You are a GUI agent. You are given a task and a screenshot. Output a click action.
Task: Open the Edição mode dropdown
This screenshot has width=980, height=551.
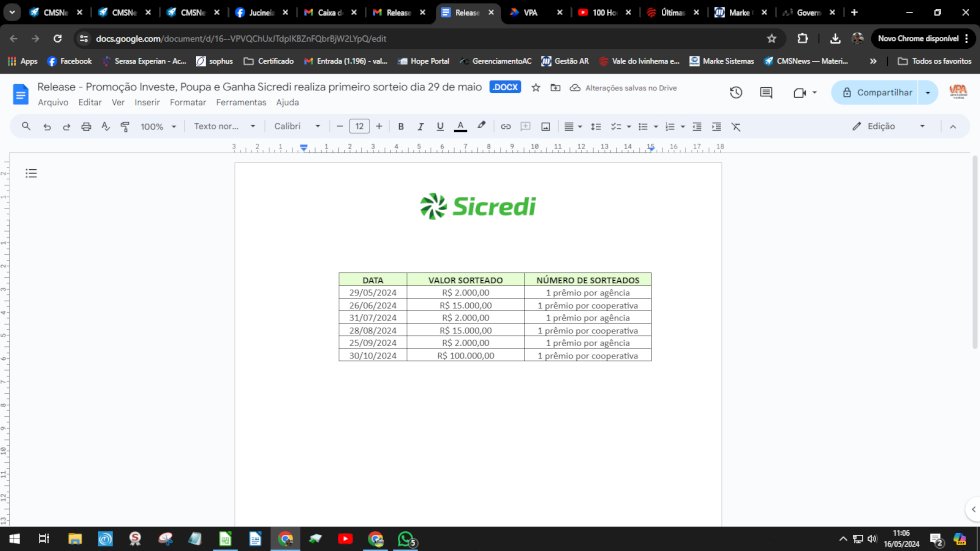tap(888, 126)
